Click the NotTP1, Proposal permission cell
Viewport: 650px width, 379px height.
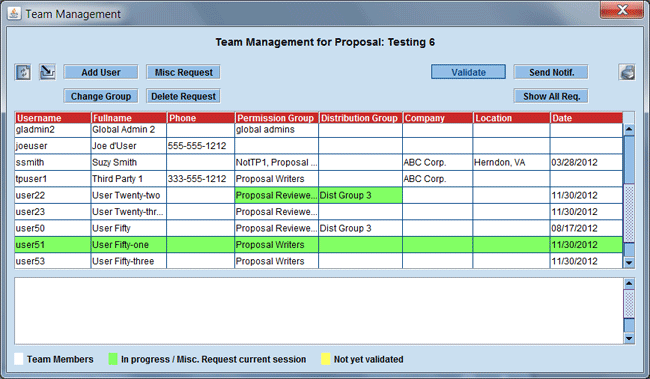(x=276, y=163)
